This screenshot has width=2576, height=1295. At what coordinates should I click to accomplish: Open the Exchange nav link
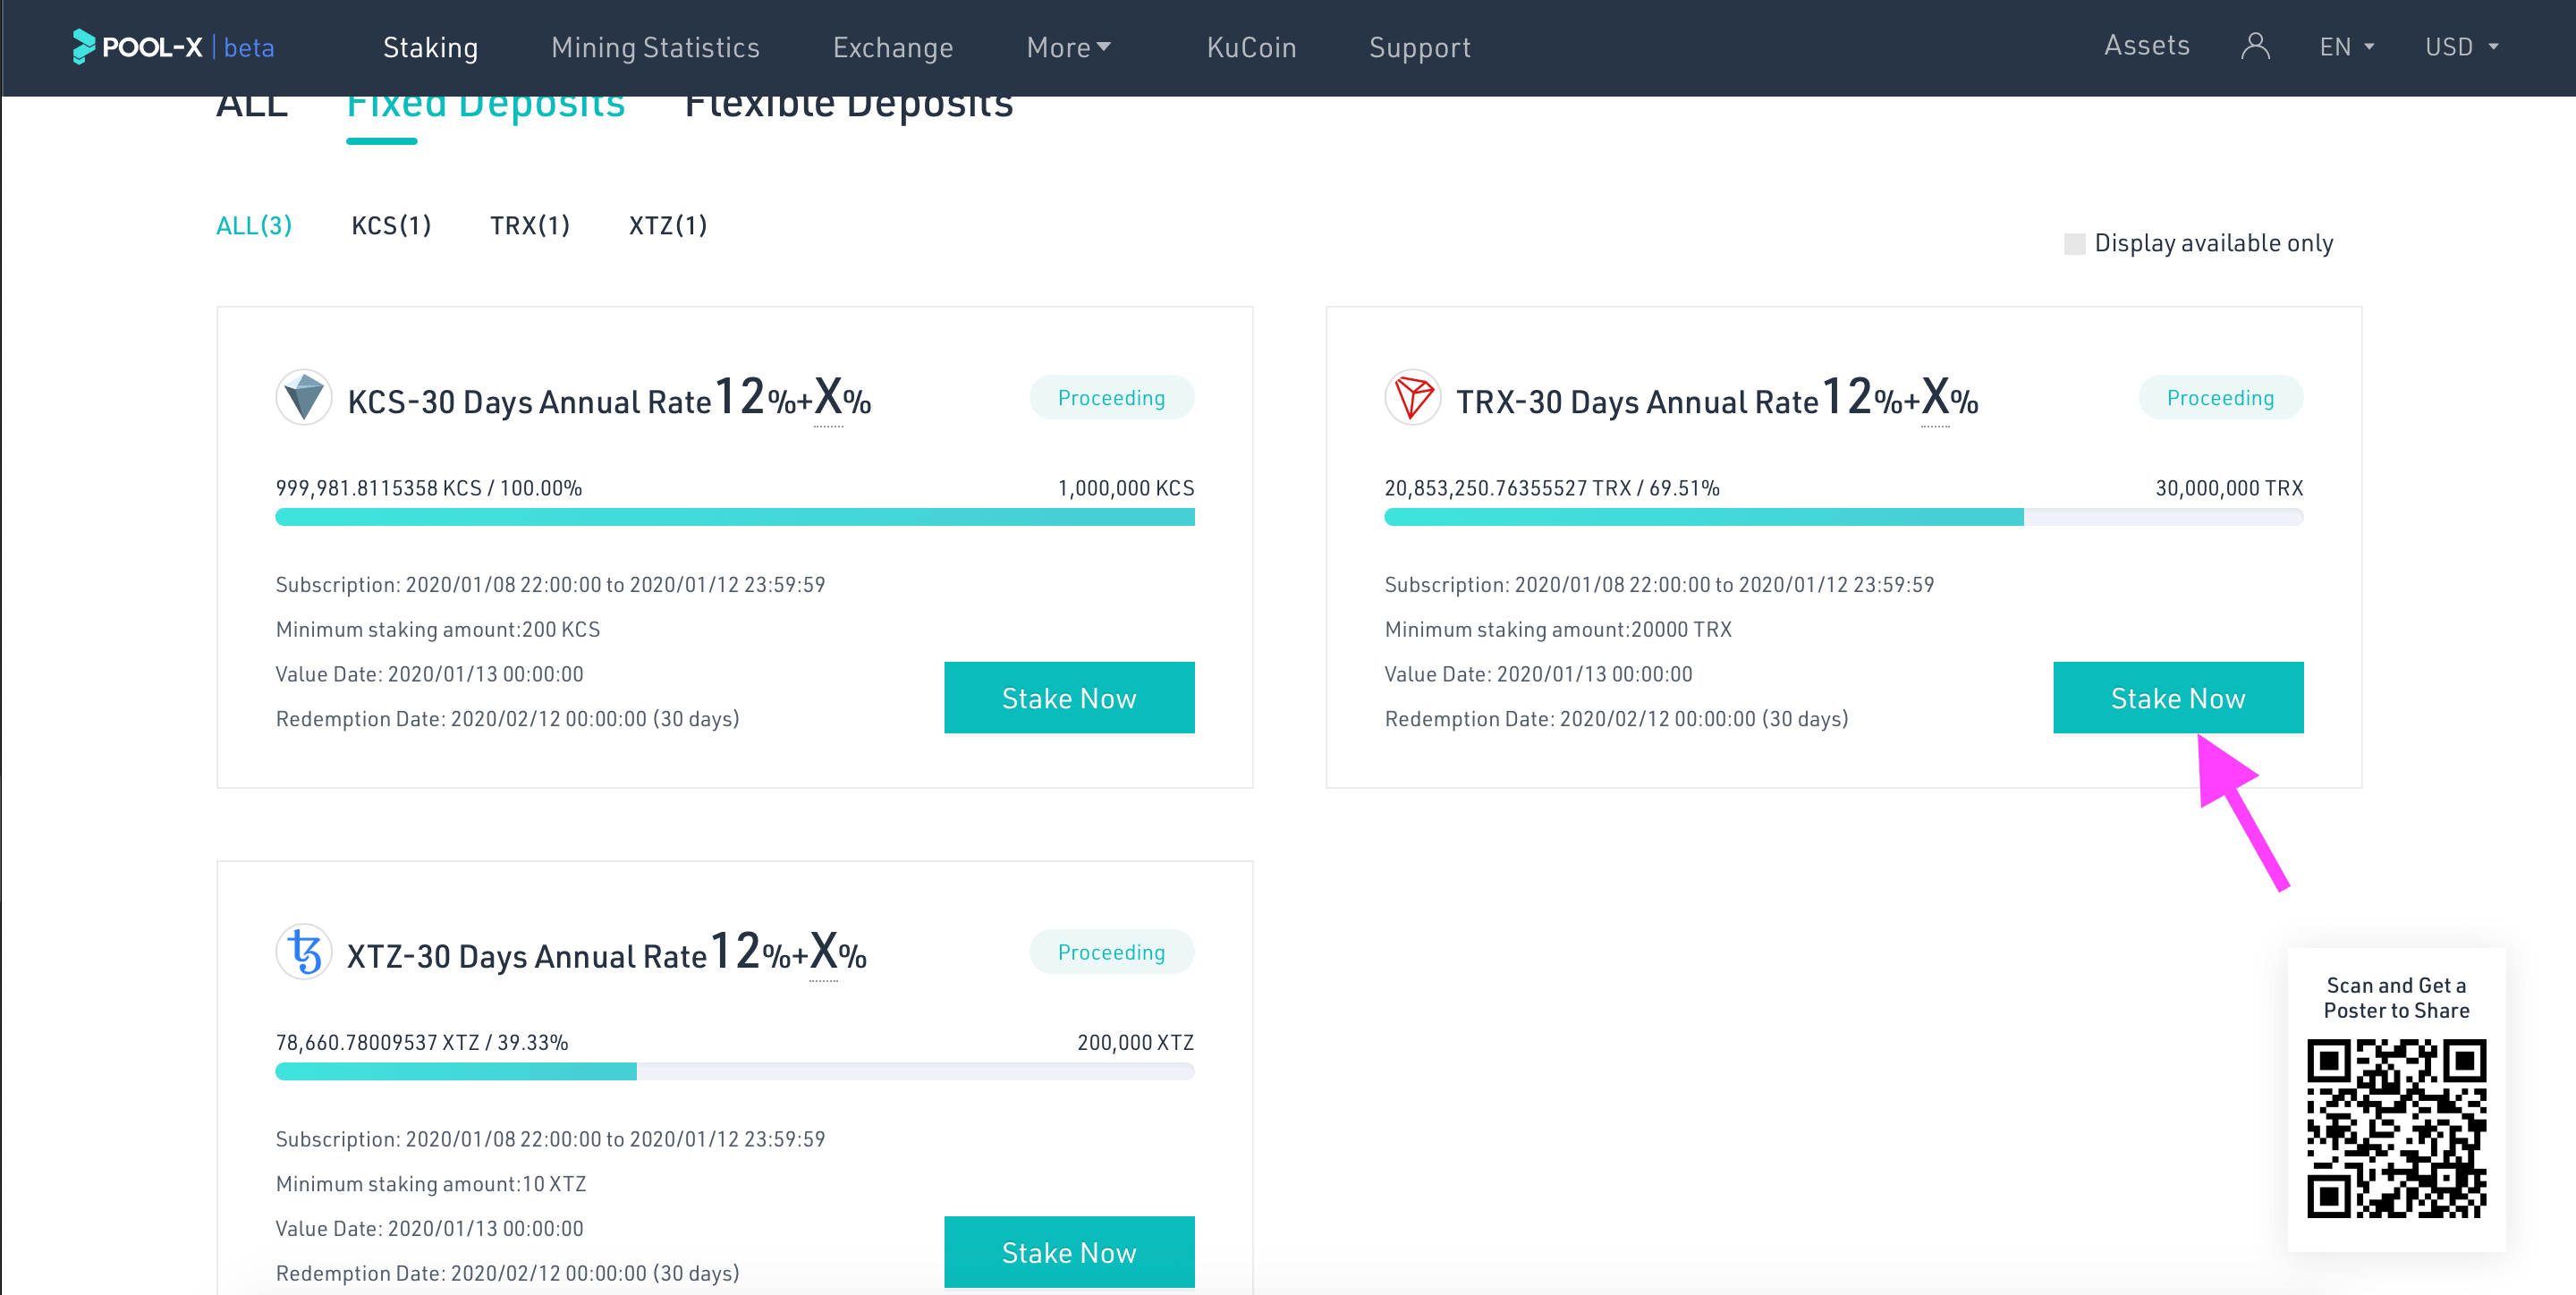(893, 47)
